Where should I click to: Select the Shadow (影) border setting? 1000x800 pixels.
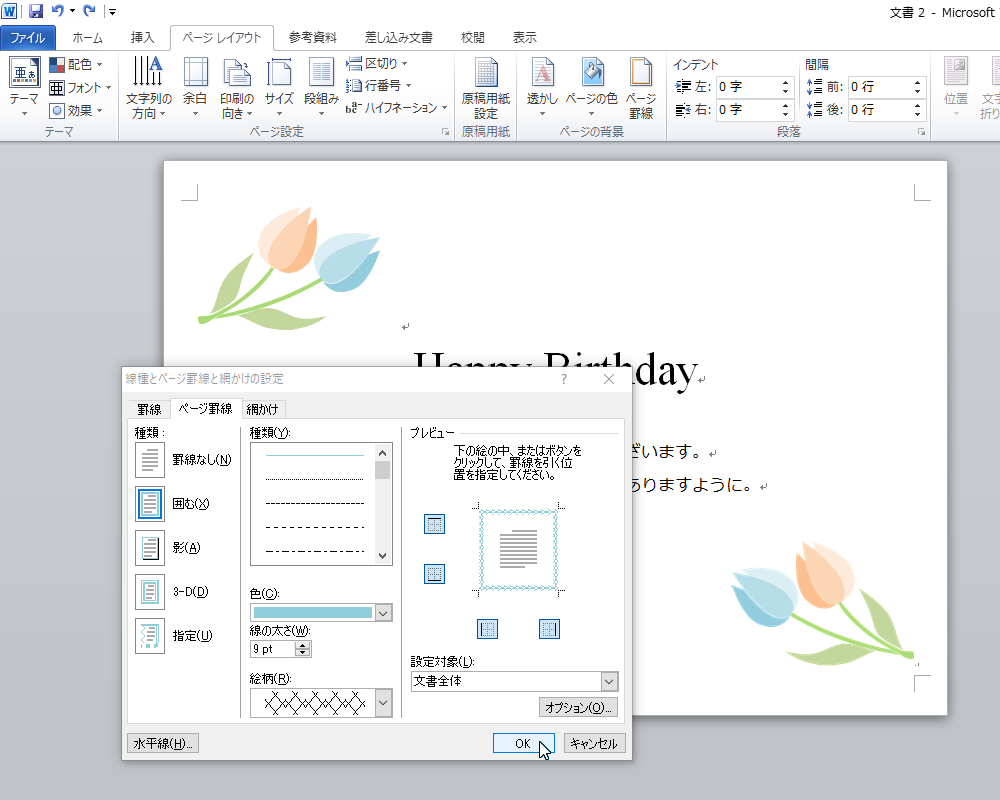[150, 548]
